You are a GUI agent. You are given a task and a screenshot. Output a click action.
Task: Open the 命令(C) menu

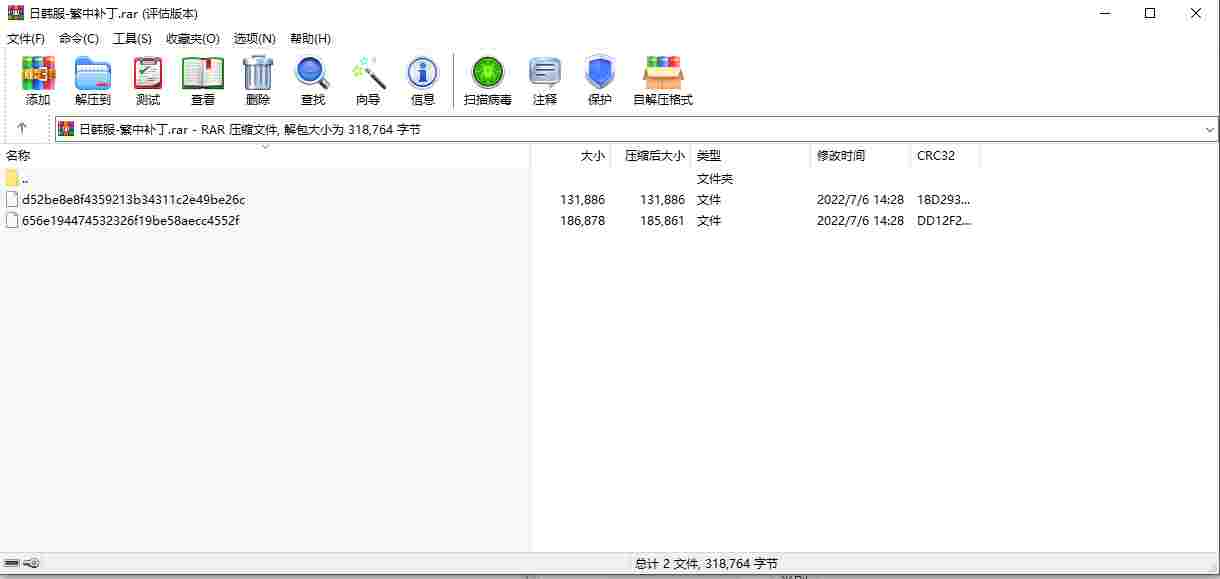(79, 38)
